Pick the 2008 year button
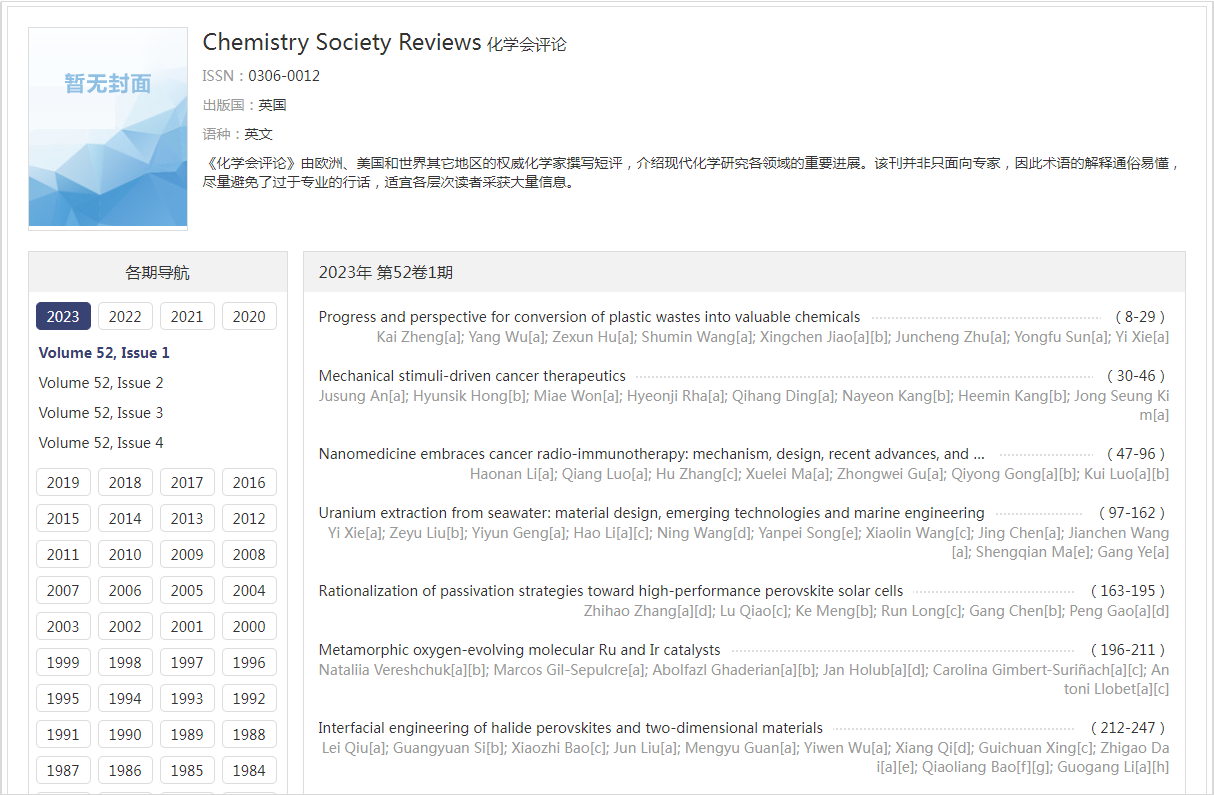The image size is (1214, 795). [249, 554]
